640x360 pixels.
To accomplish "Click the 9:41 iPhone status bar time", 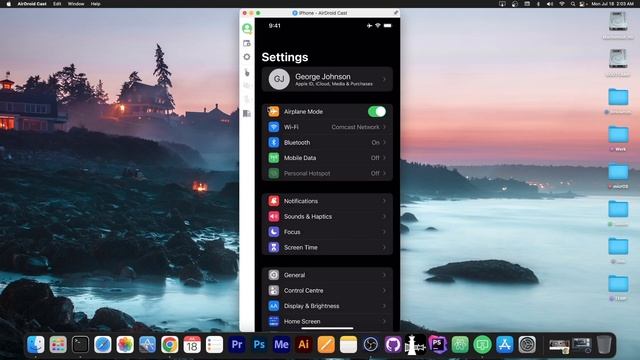I will (275, 26).
